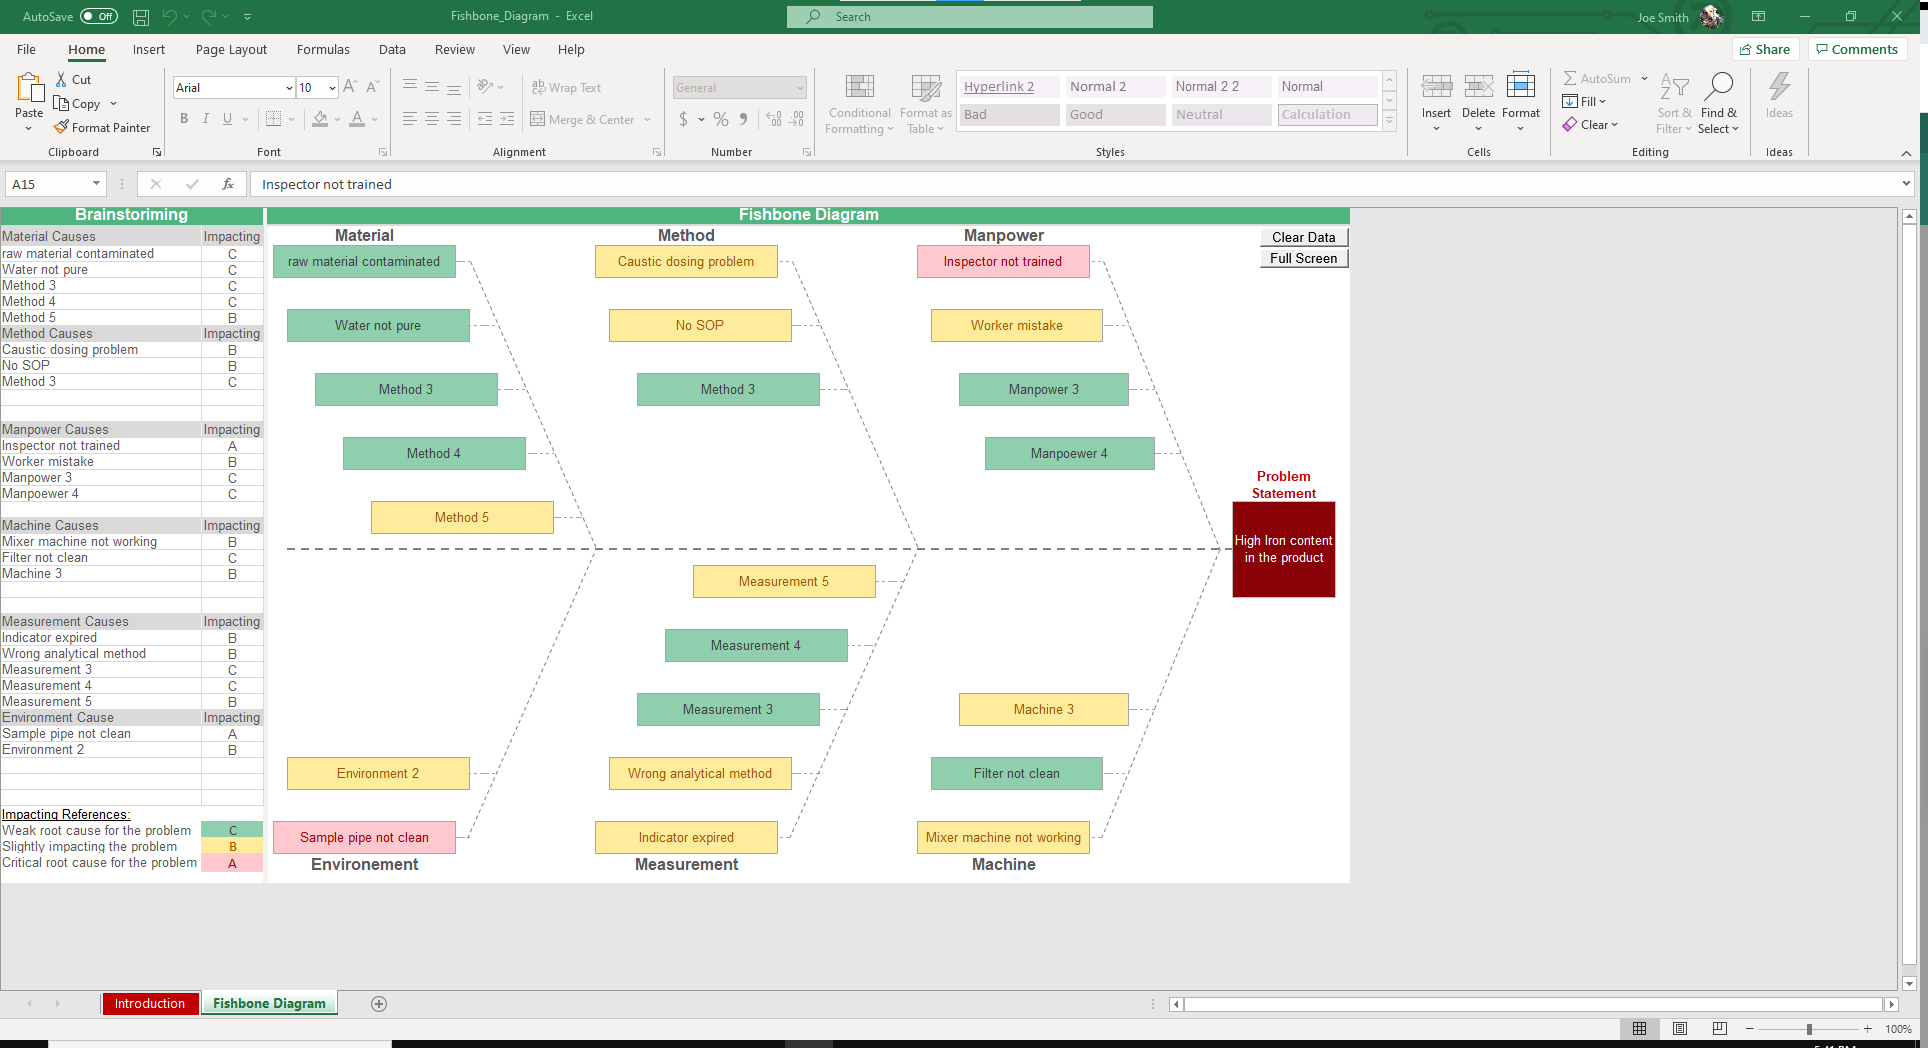Toggle Wrap Text for selected cell
This screenshot has height=1048, width=1928.
pos(567,87)
